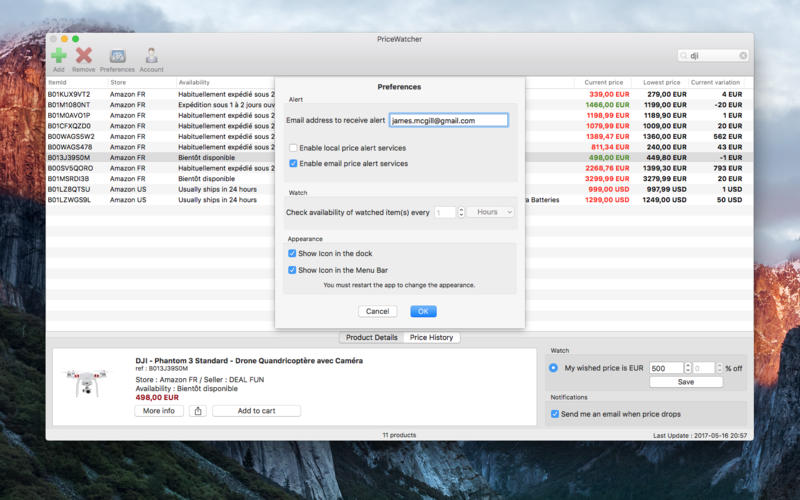Click the email address input field
This screenshot has height=500, width=800.
[x=448, y=120]
